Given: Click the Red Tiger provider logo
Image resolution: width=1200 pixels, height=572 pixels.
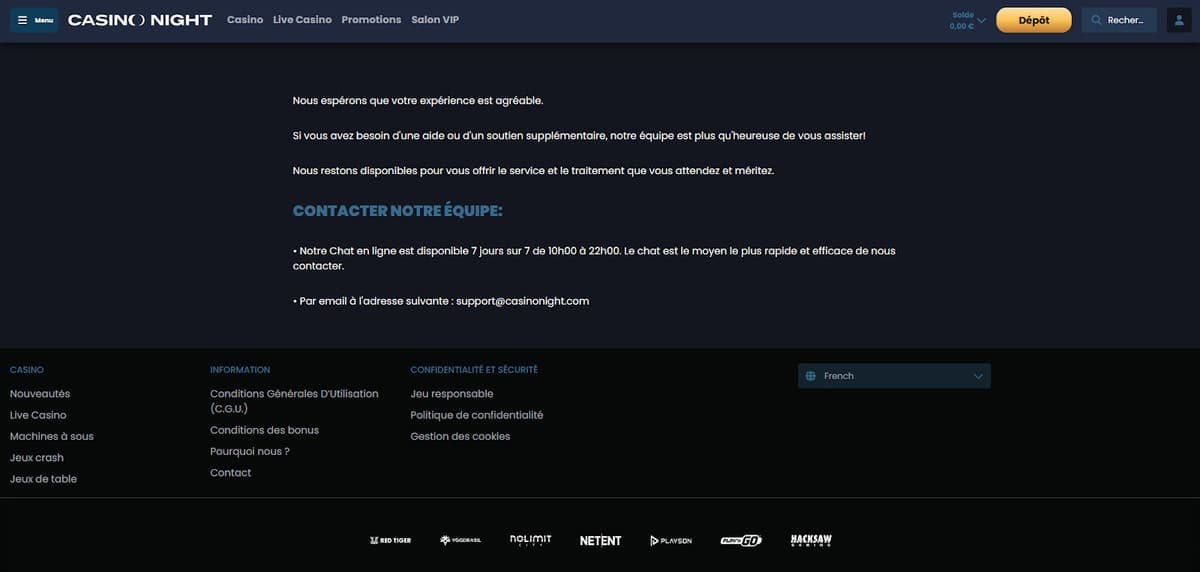Looking at the screenshot, I should pos(390,540).
